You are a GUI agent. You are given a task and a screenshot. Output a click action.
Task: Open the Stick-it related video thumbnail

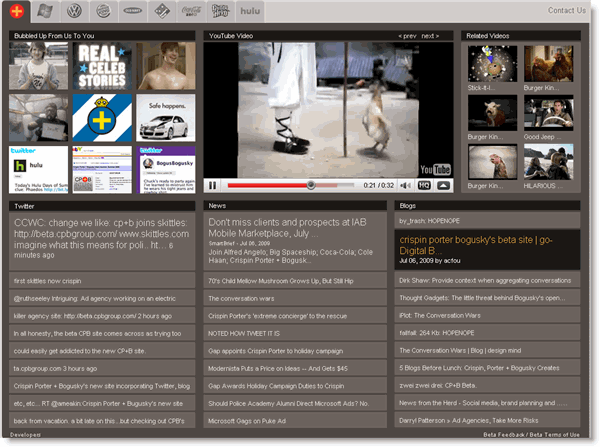[492, 64]
